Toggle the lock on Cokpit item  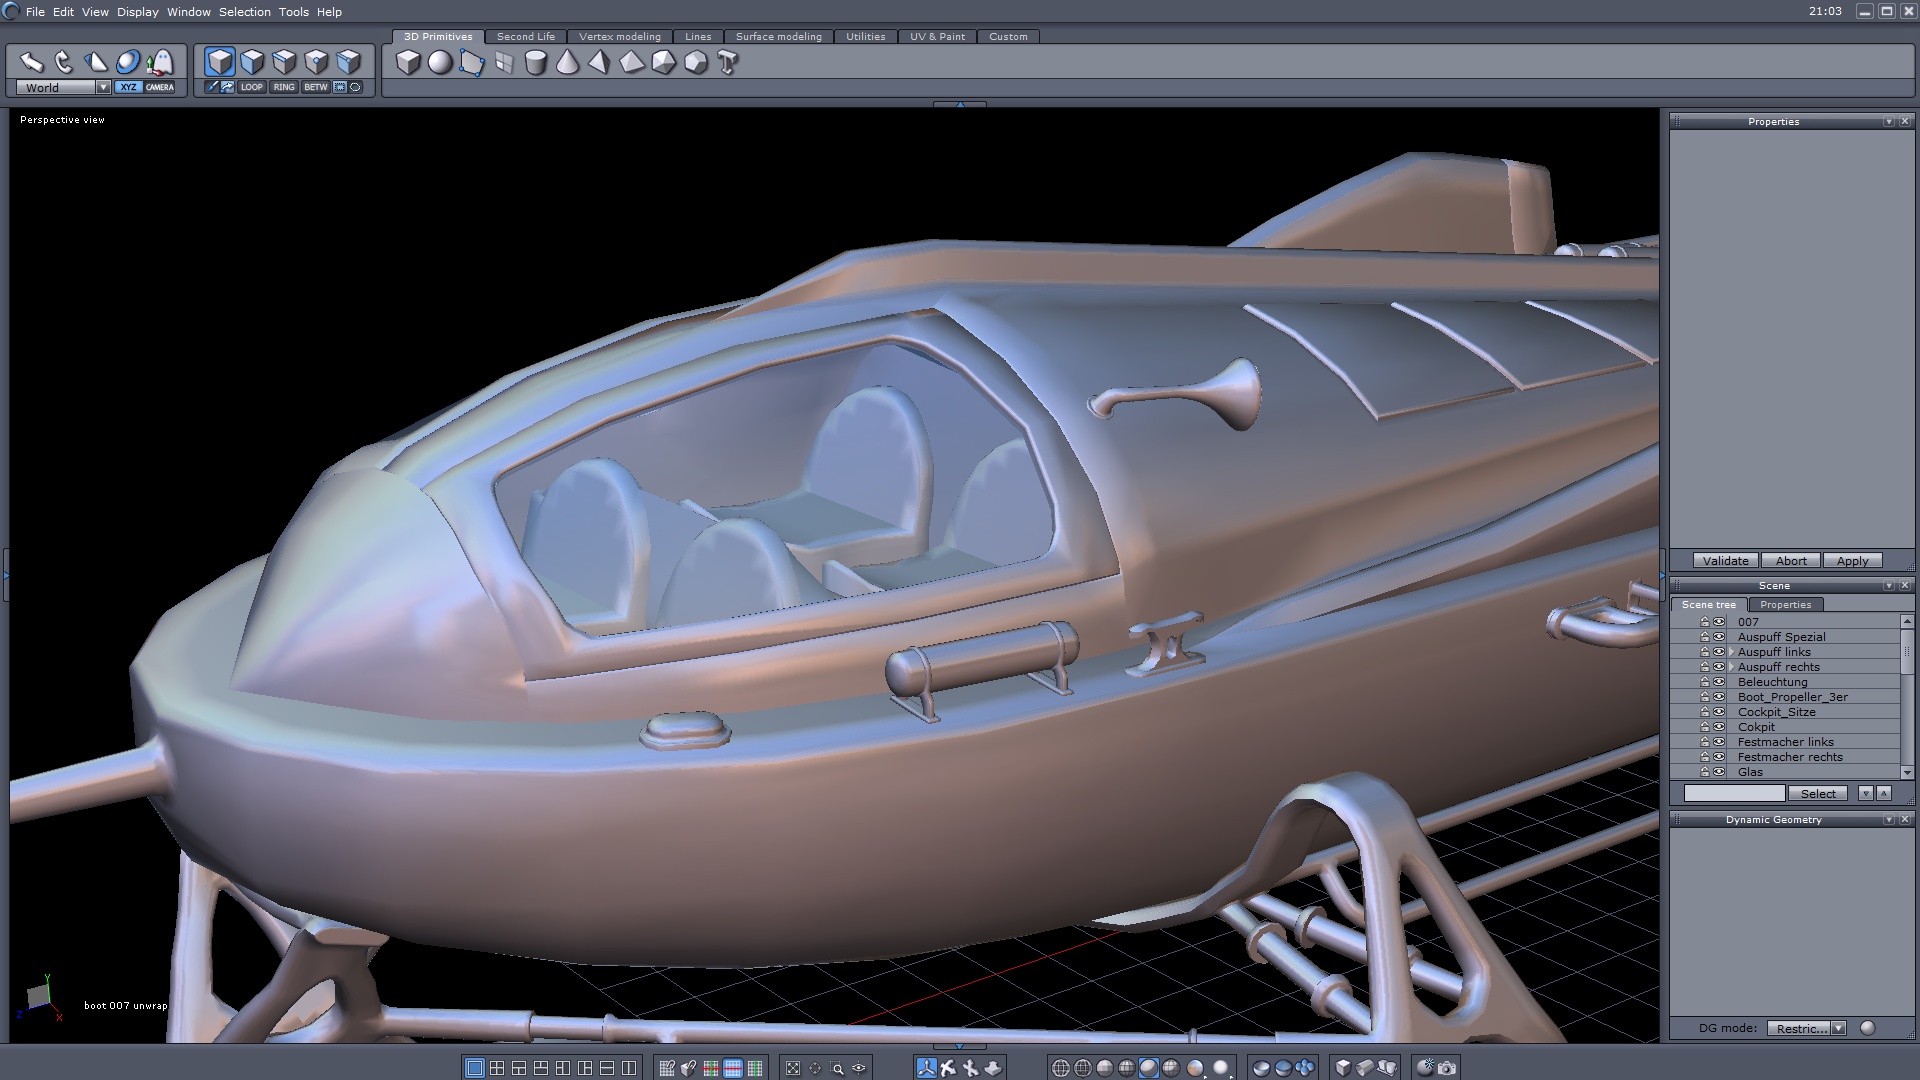1705,727
